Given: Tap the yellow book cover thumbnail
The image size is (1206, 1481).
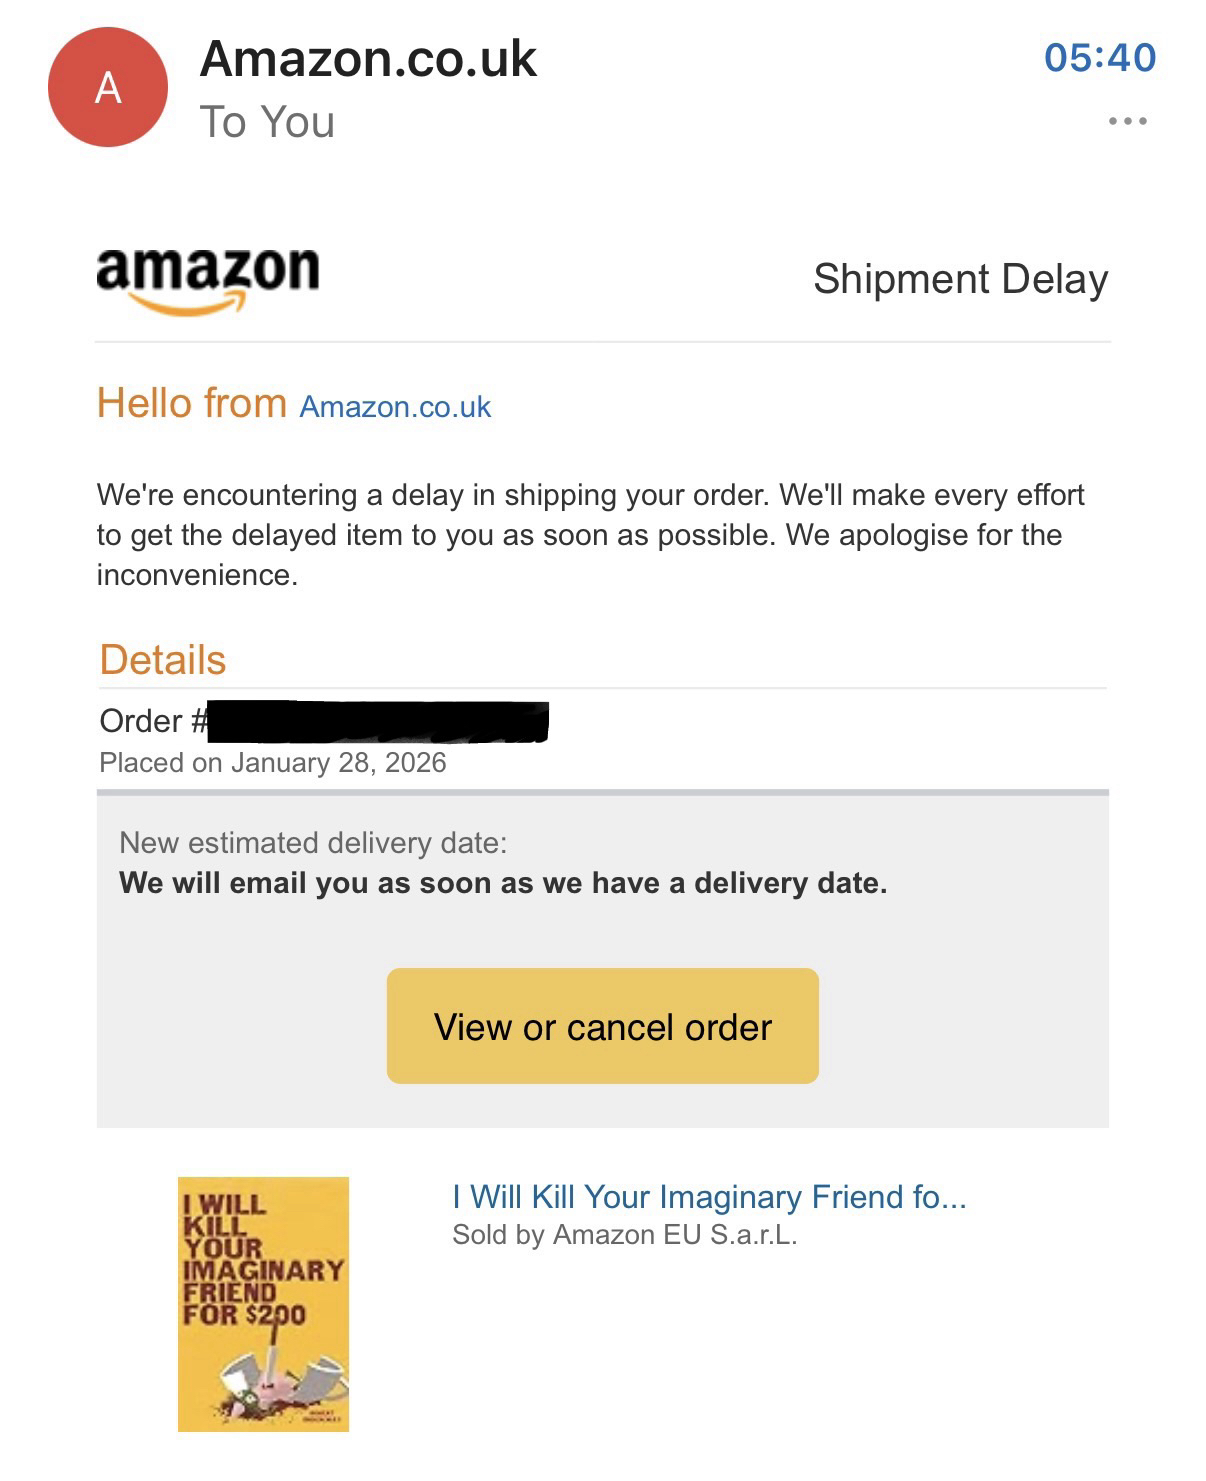Looking at the screenshot, I should coord(263,1304).
